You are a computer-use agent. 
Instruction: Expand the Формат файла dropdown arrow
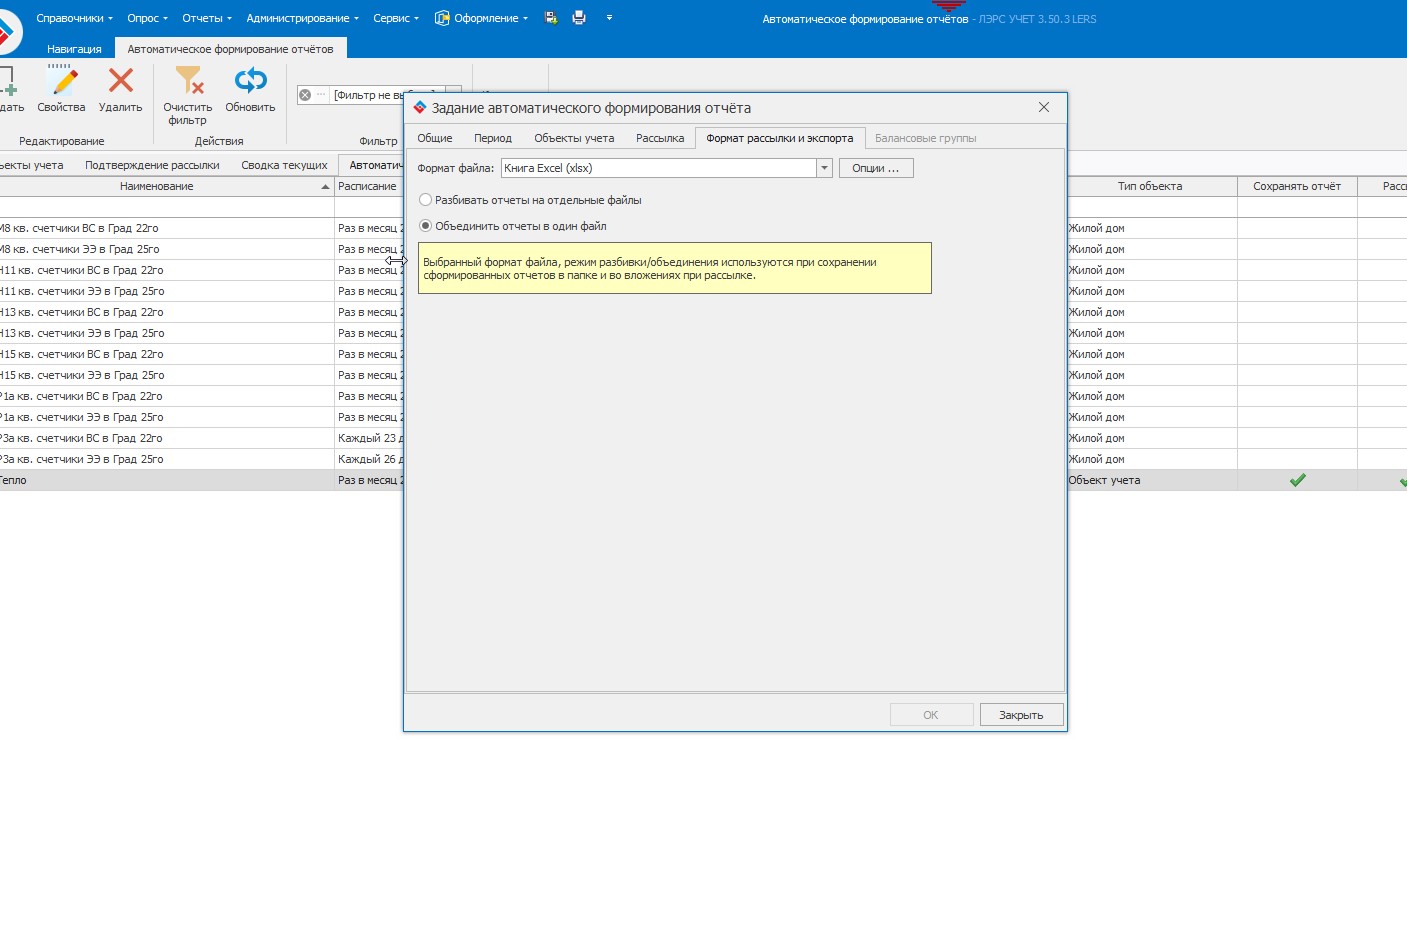tap(824, 168)
